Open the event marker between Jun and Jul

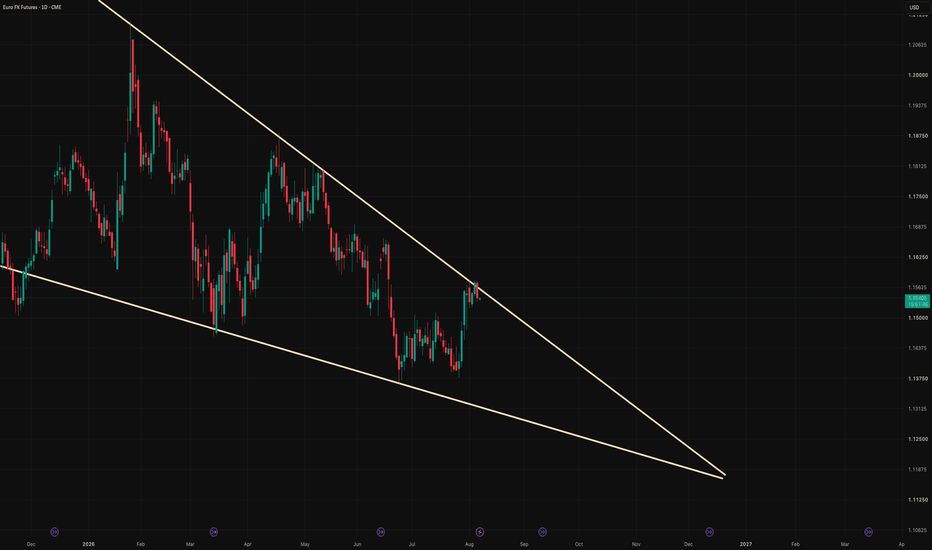point(381,532)
